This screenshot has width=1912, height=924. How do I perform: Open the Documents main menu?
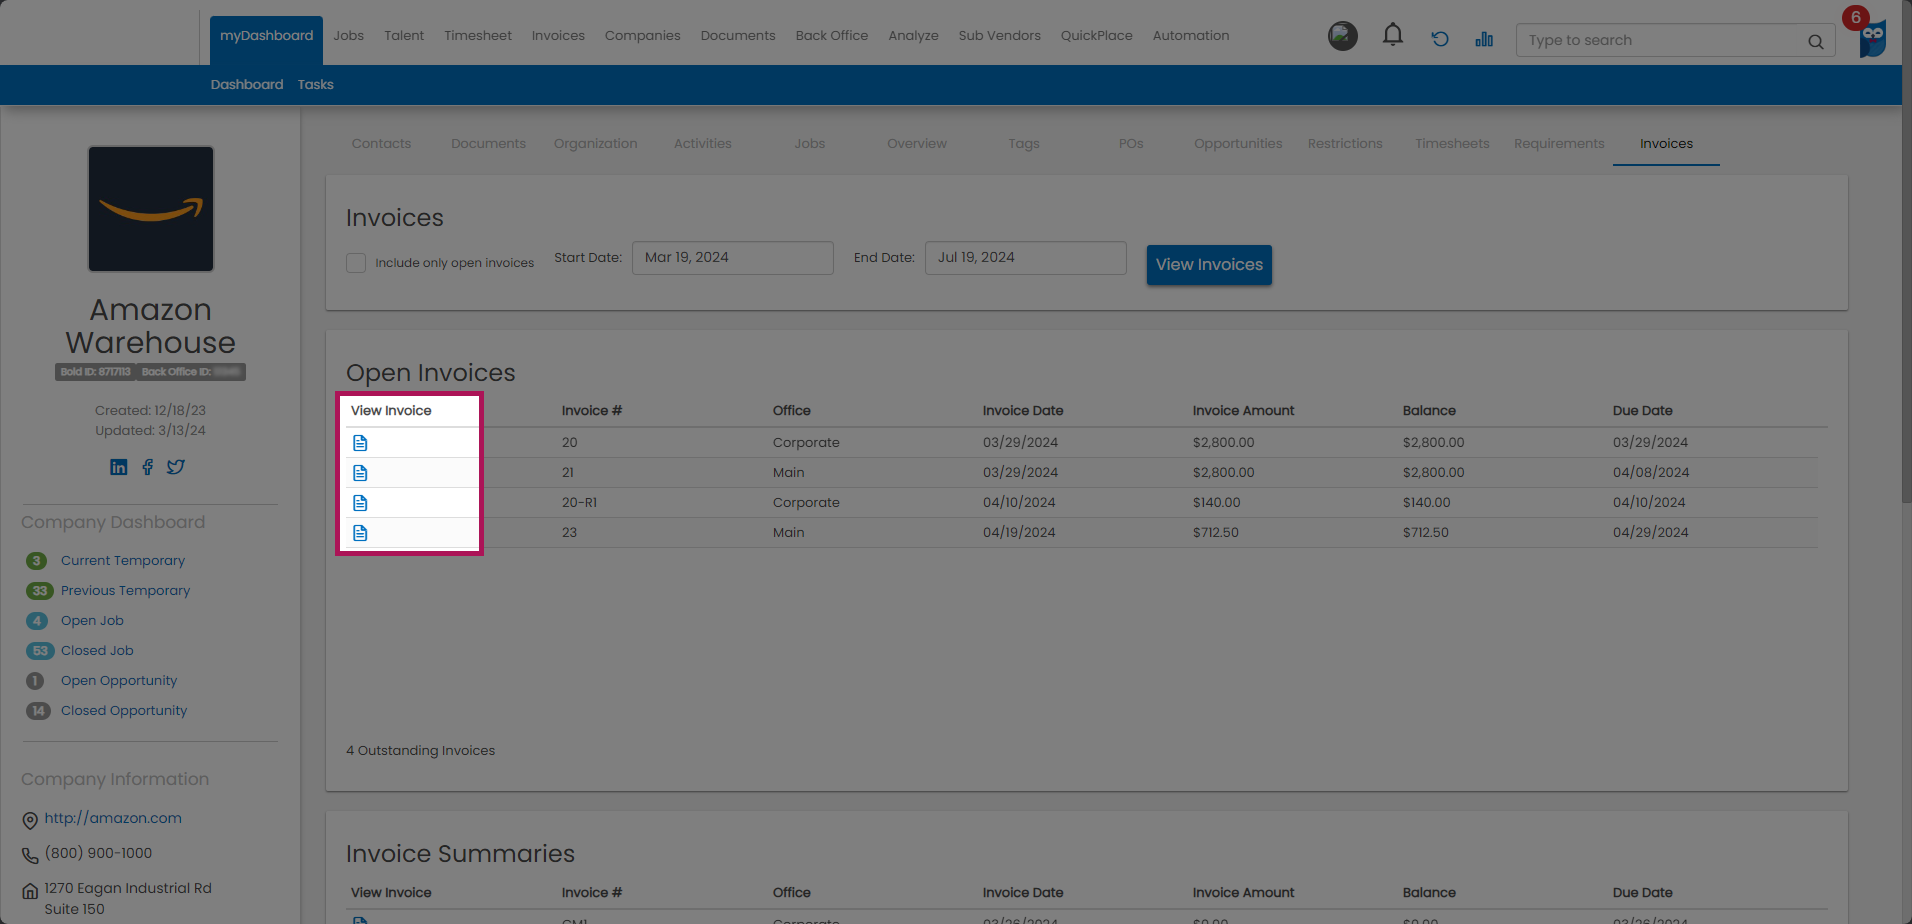click(738, 36)
